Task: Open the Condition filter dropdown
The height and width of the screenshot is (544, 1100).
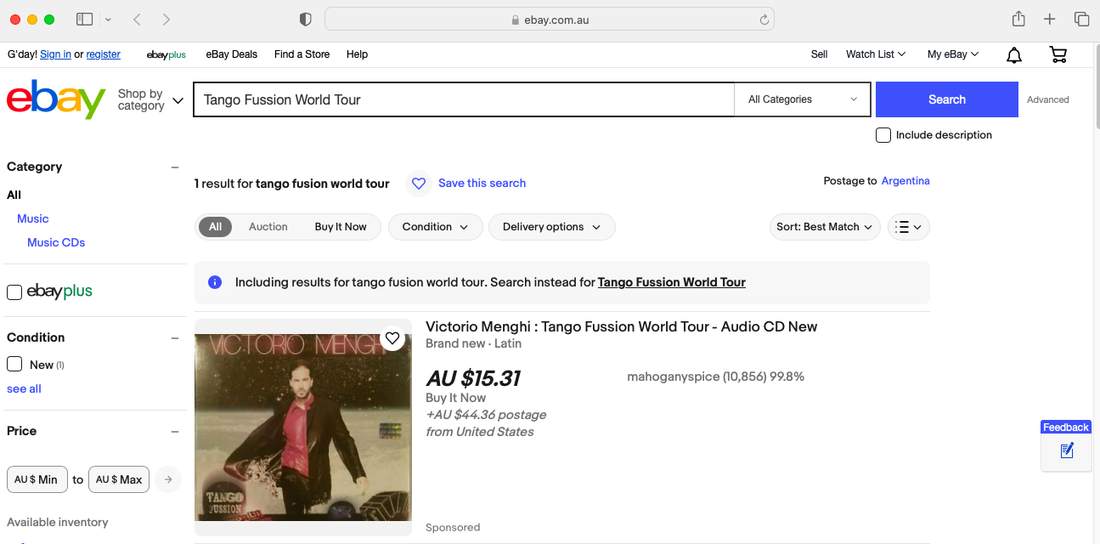Action: [435, 227]
